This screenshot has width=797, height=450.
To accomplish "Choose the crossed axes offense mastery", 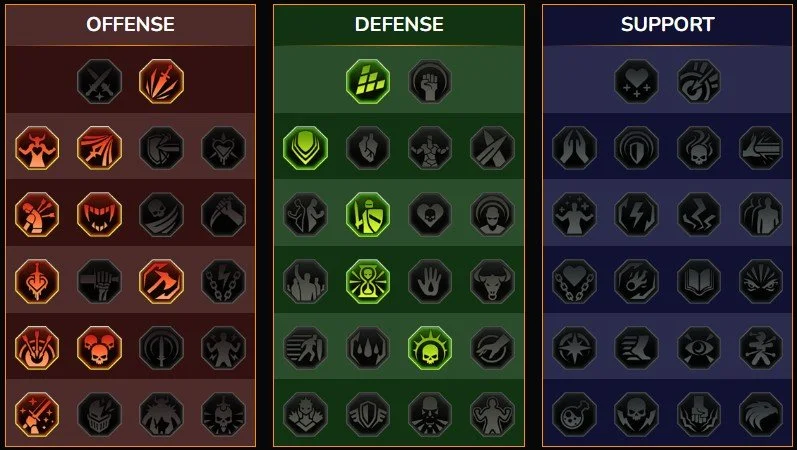I will click(162, 281).
